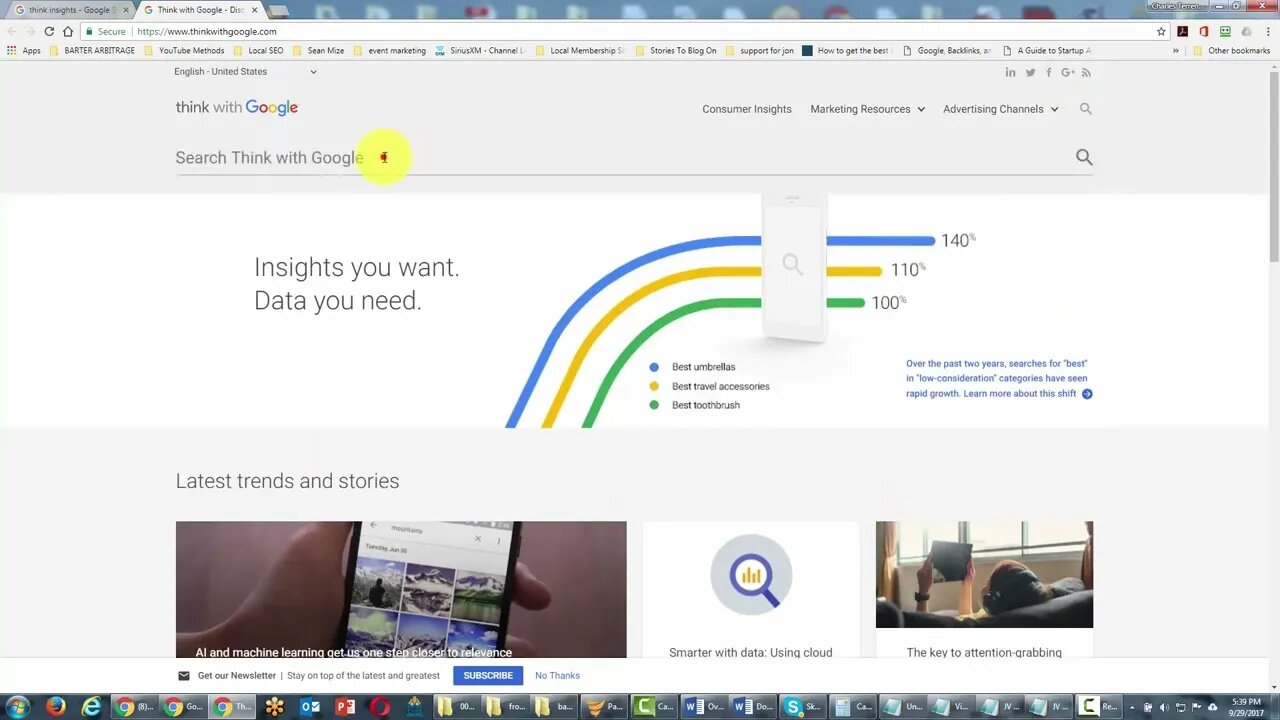Click the data magnifier illustration thumbnail
Image resolution: width=1280 pixels, height=720 pixels.
751,574
